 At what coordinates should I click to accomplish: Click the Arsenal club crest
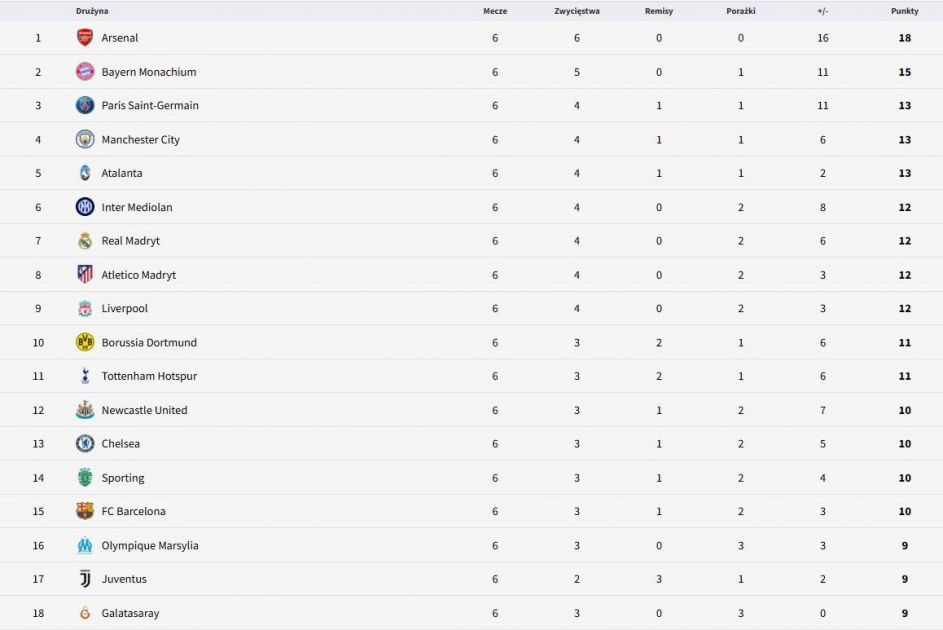point(85,38)
